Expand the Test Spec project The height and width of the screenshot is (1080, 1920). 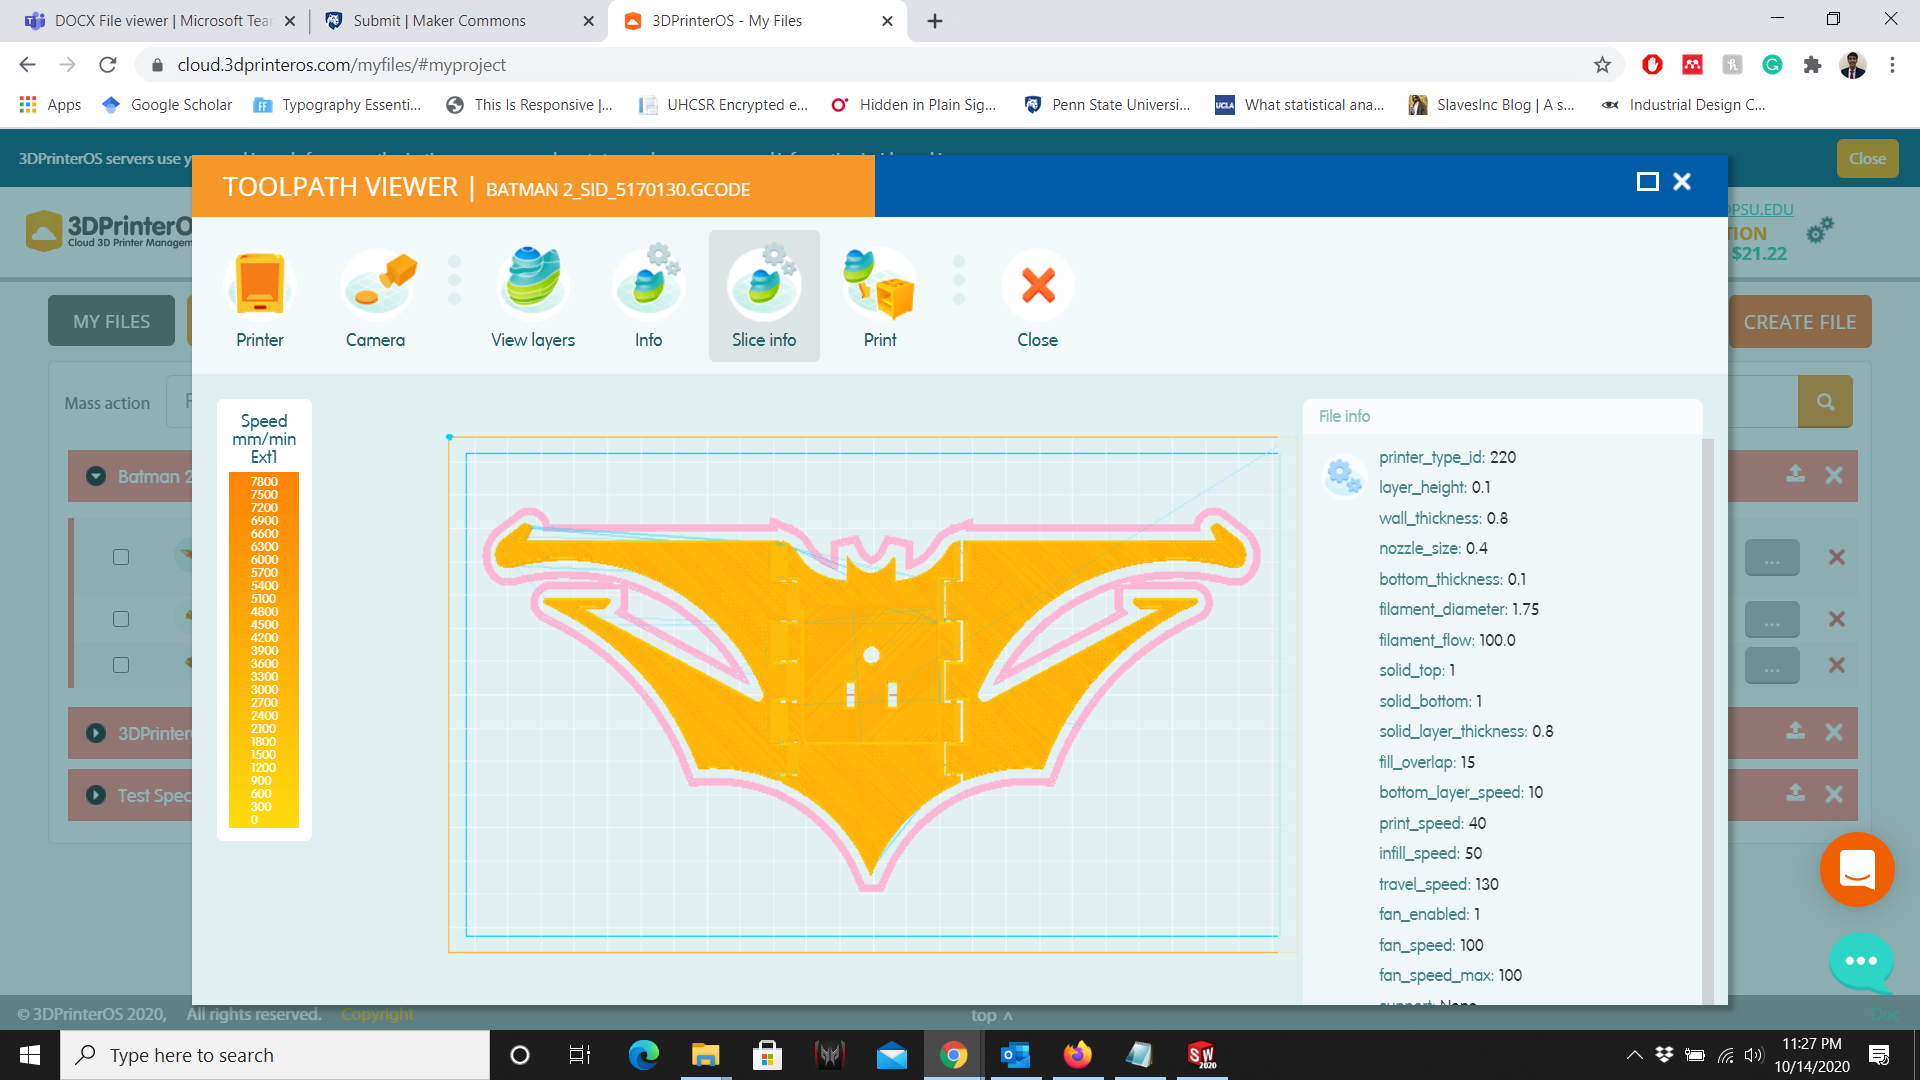(x=96, y=795)
